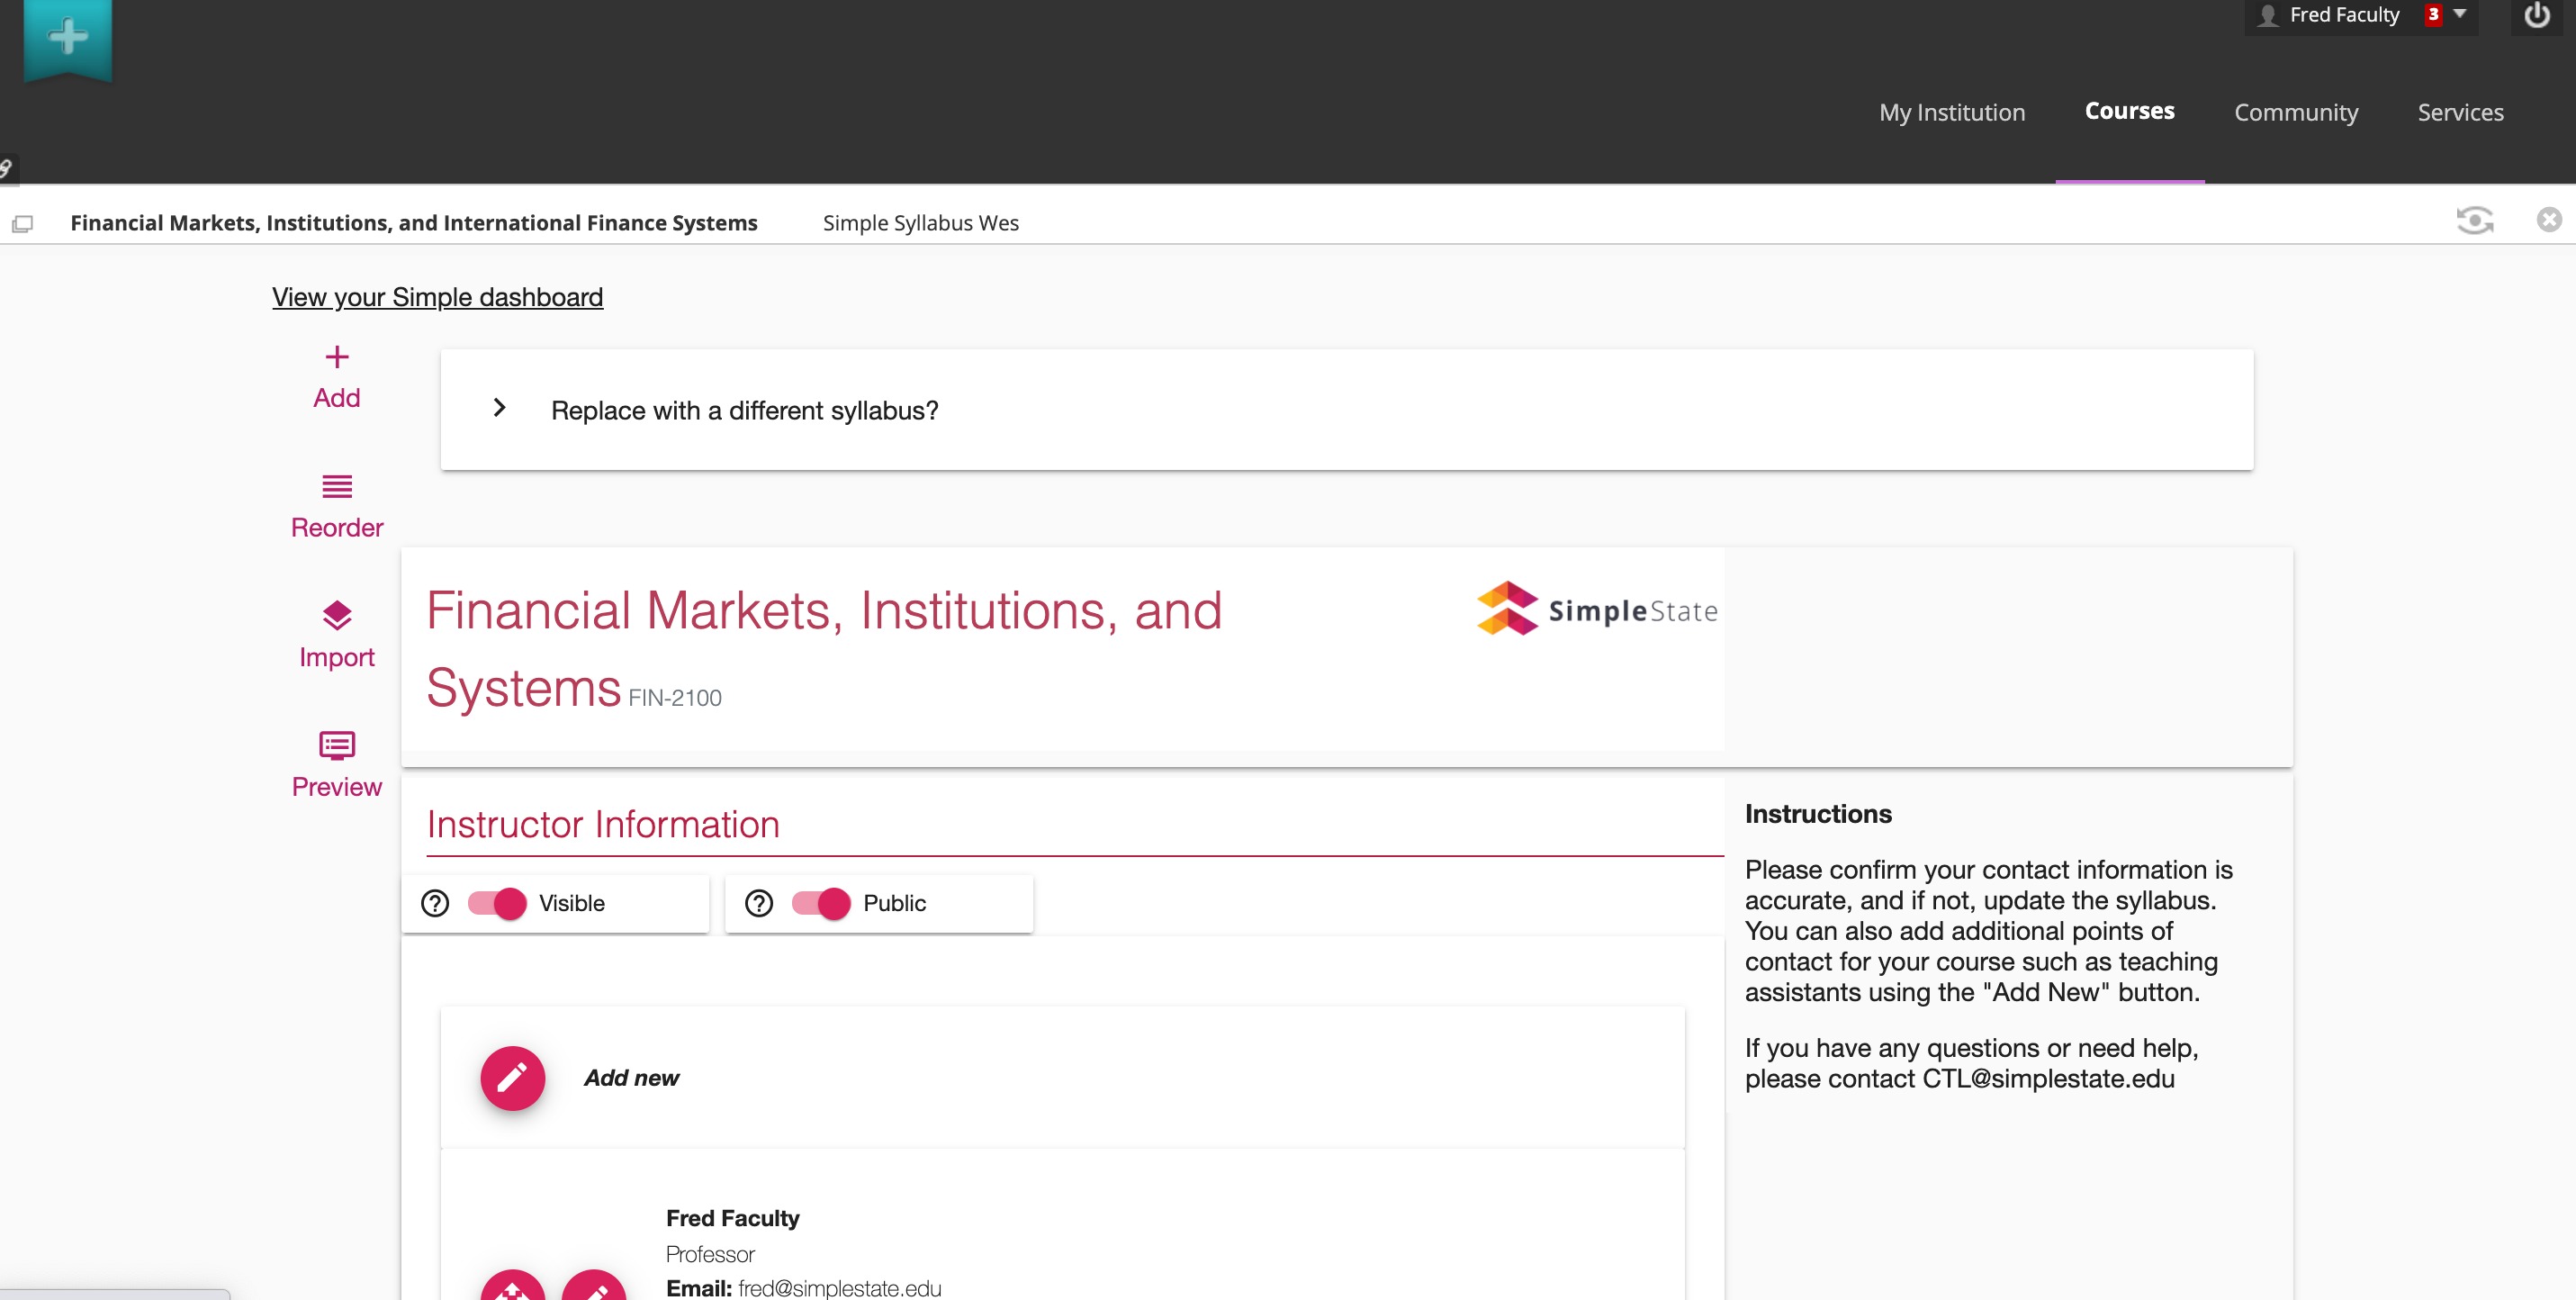The image size is (2576, 1300).
Task: Click the help icon beside Public
Action: [x=759, y=903]
